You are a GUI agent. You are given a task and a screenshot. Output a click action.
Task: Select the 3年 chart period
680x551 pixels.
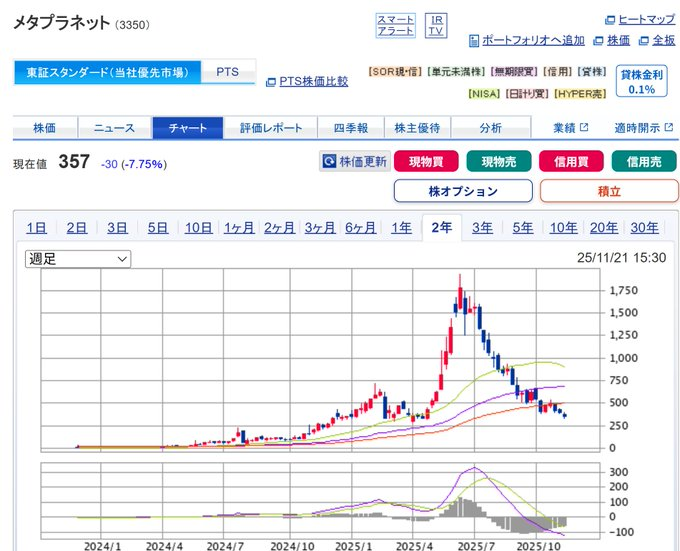pyautogui.click(x=482, y=228)
